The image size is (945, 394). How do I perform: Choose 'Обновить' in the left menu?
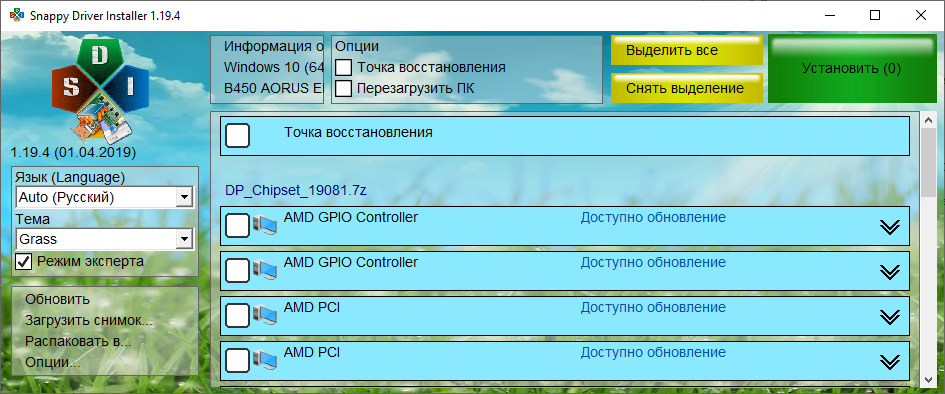pos(57,299)
